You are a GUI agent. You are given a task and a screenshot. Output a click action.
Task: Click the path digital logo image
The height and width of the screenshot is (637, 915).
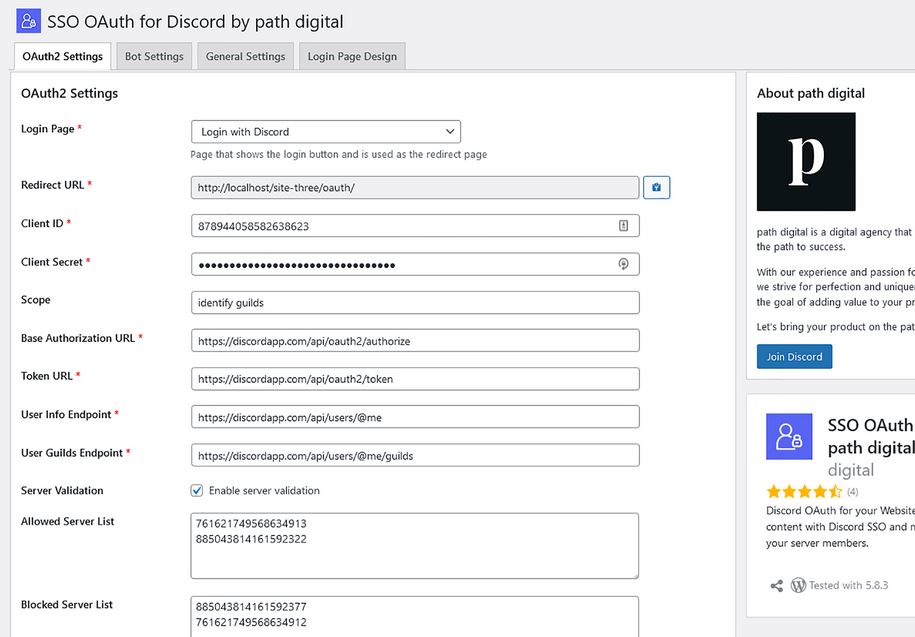(x=806, y=162)
